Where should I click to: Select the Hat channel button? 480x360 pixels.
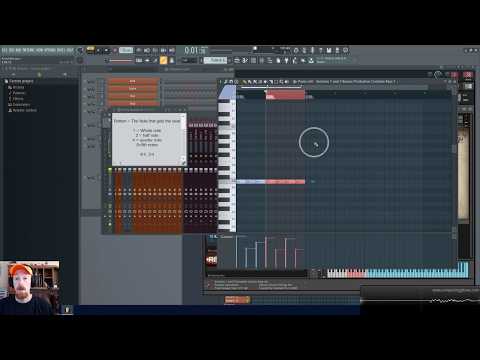[x=133, y=96]
